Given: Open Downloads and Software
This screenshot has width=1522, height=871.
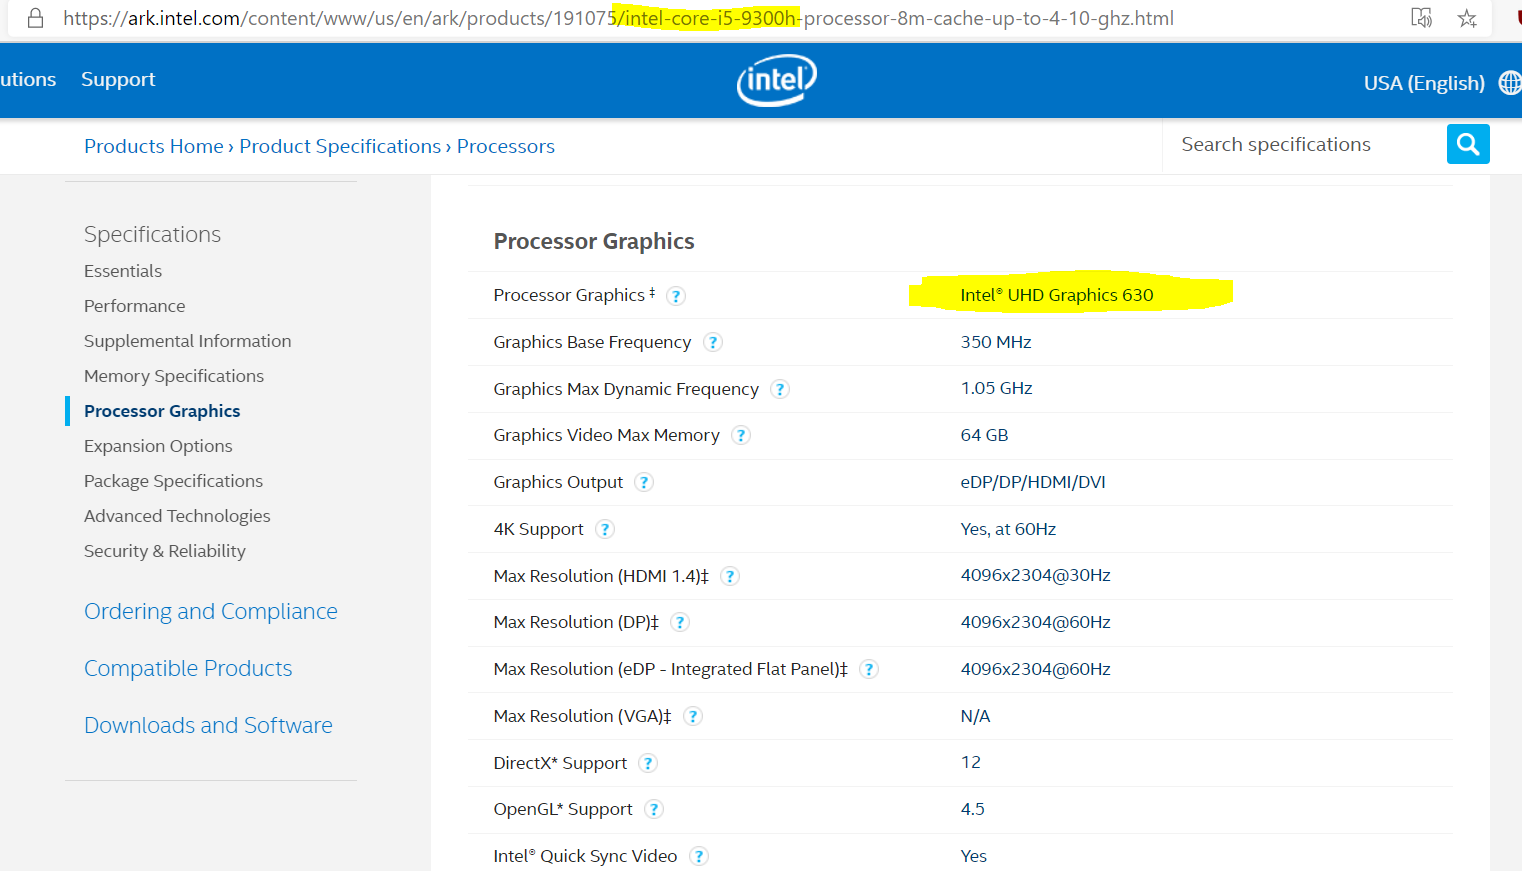Looking at the screenshot, I should pos(208,725).
